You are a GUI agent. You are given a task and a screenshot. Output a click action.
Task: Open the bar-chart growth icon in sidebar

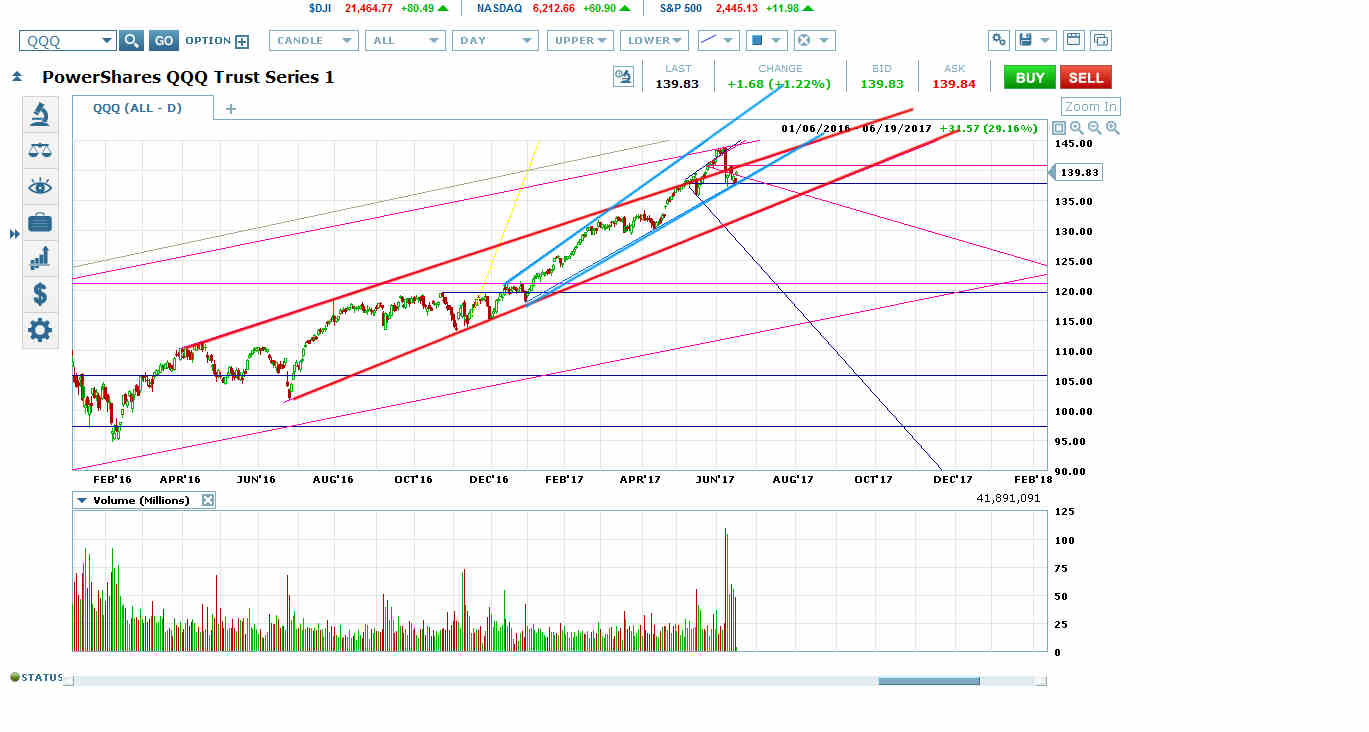[40, 258]
